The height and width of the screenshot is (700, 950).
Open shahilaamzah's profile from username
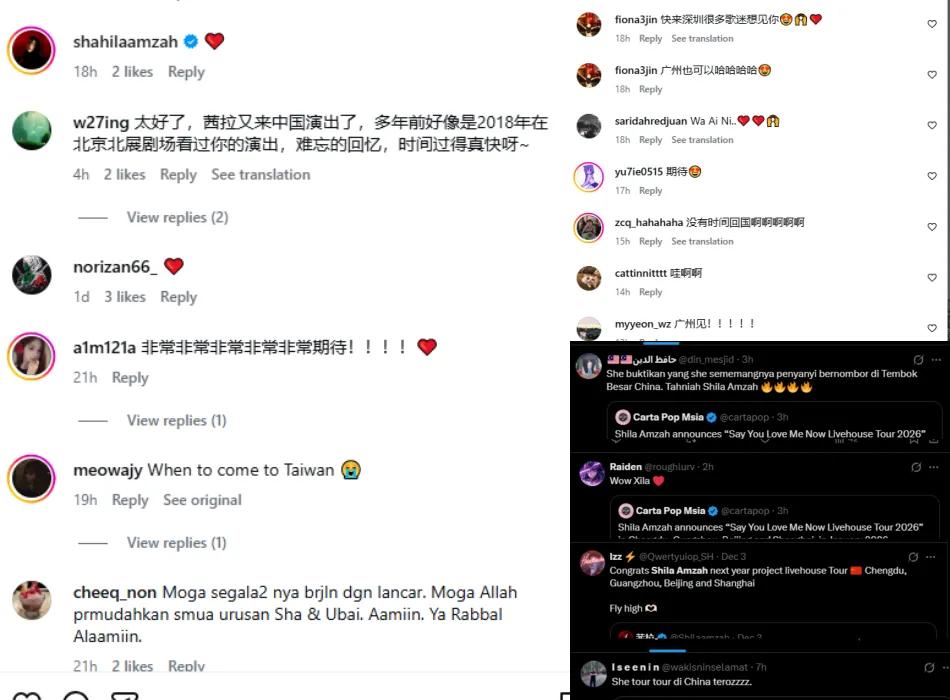[x=125, y=42]
